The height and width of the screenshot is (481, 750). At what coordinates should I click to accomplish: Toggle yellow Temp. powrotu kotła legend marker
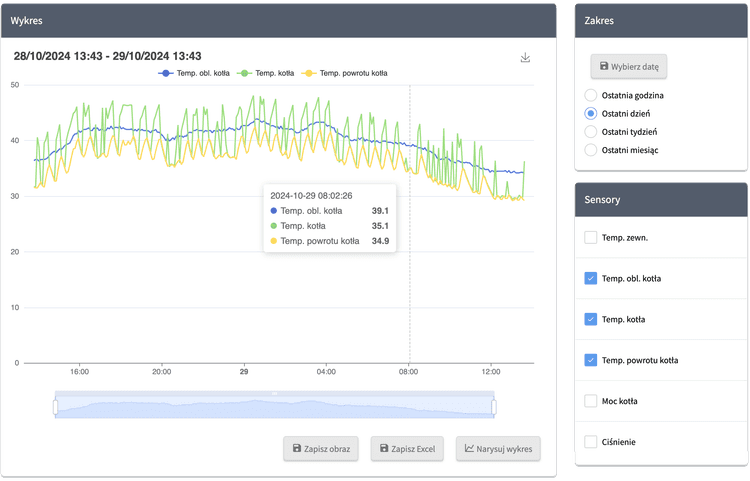point(308,73)
